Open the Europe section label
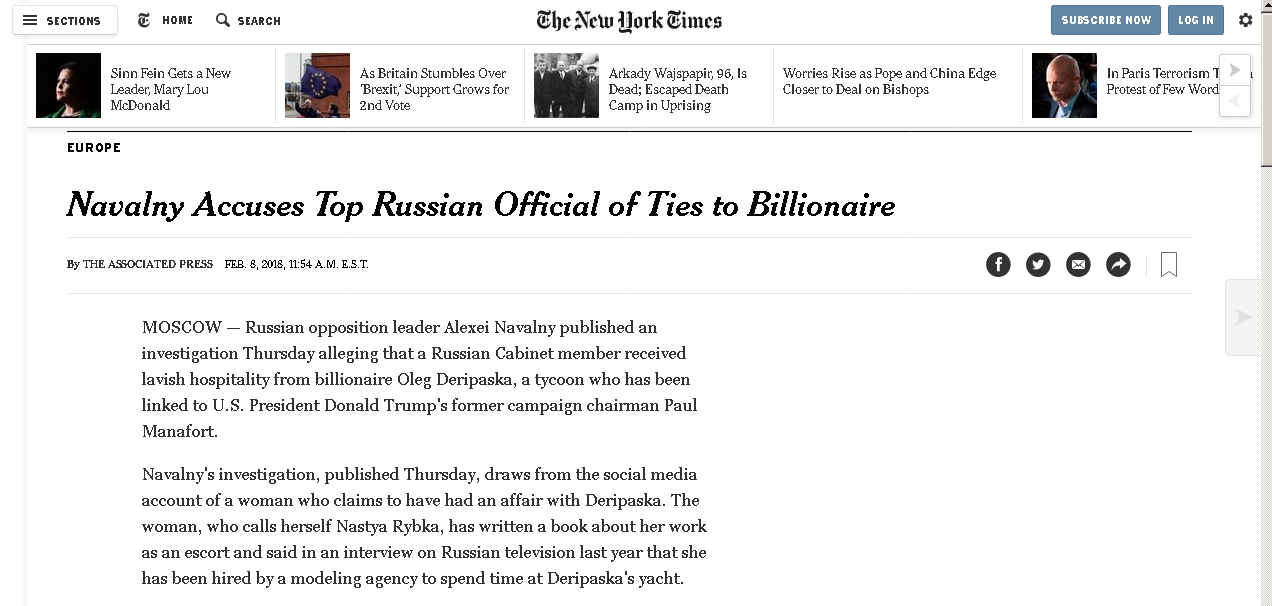This screenshot has height=606, width=1272. point(94,147)
